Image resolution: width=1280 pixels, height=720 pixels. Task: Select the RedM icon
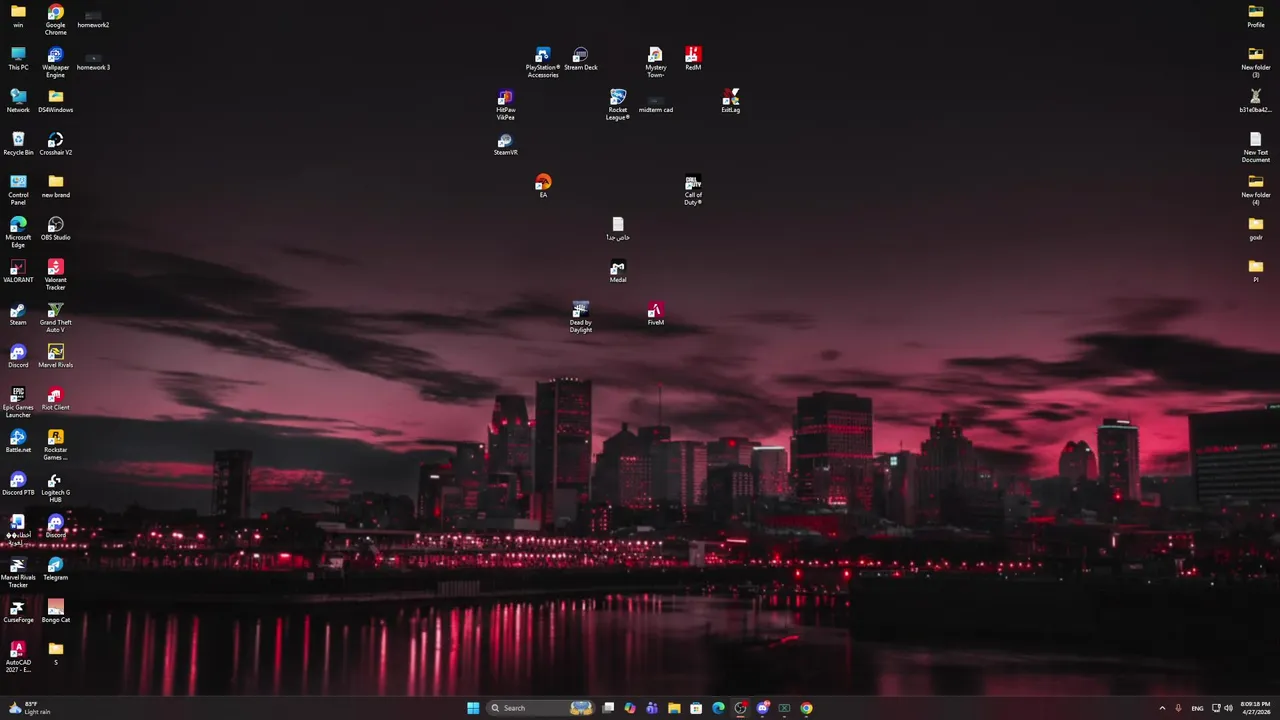(x=693, y=59)
